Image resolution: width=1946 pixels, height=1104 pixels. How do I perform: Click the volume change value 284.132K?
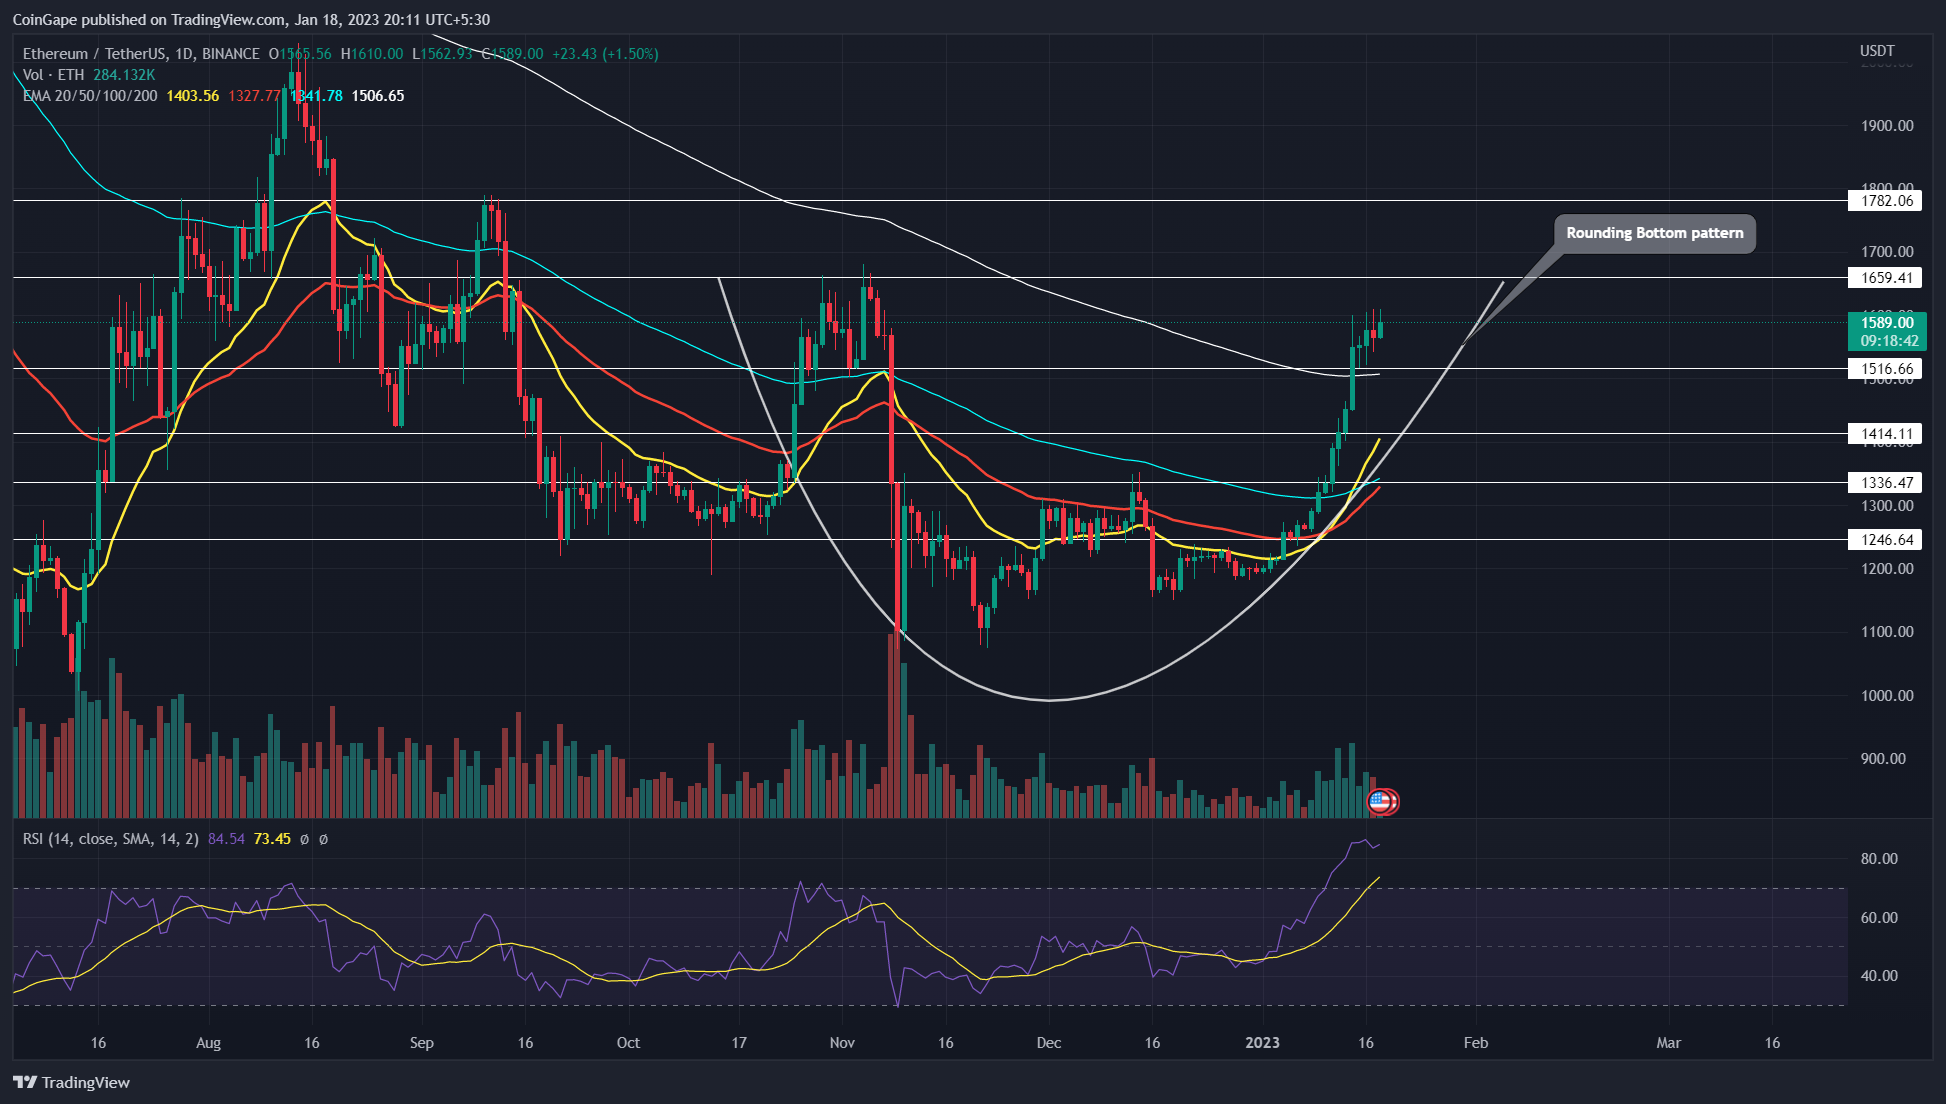coord(124,75)
